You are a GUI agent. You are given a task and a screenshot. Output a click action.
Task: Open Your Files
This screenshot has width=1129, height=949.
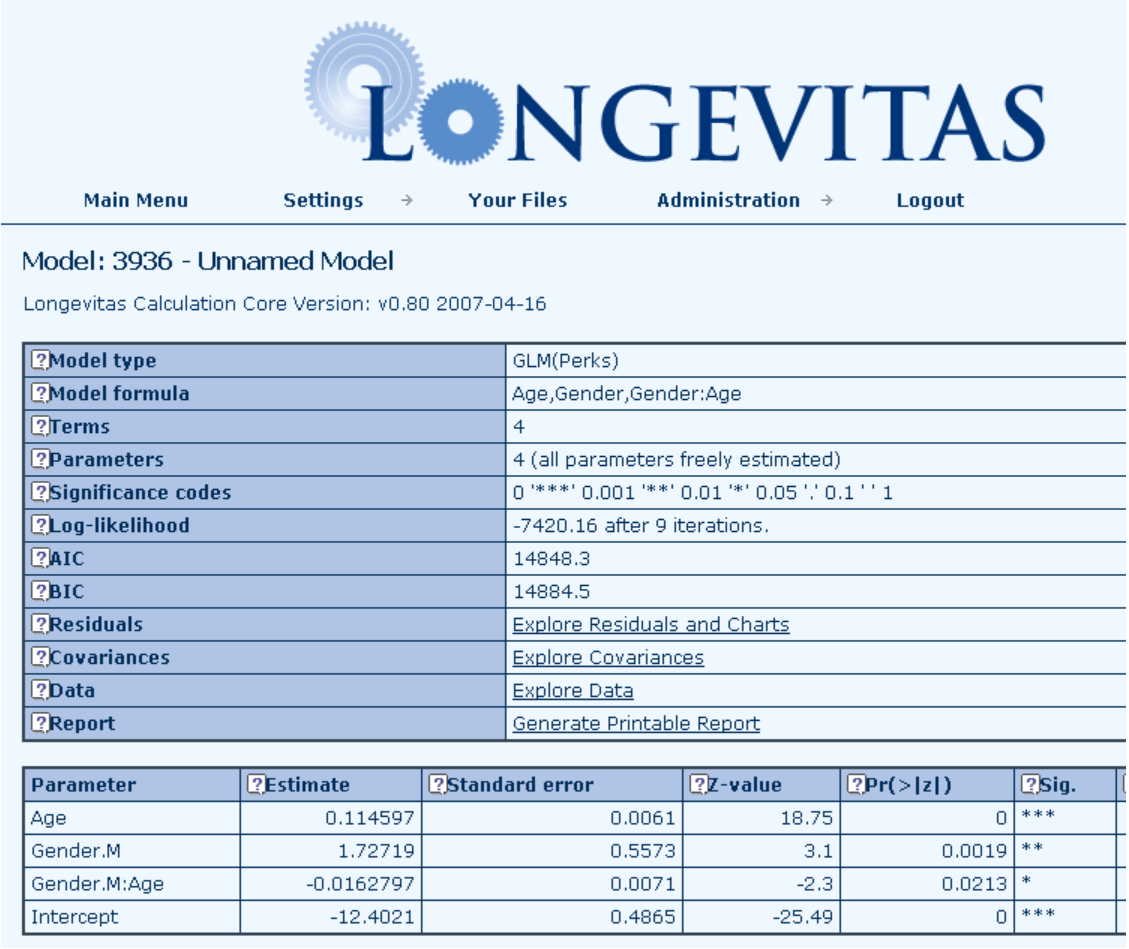[518, 200]
